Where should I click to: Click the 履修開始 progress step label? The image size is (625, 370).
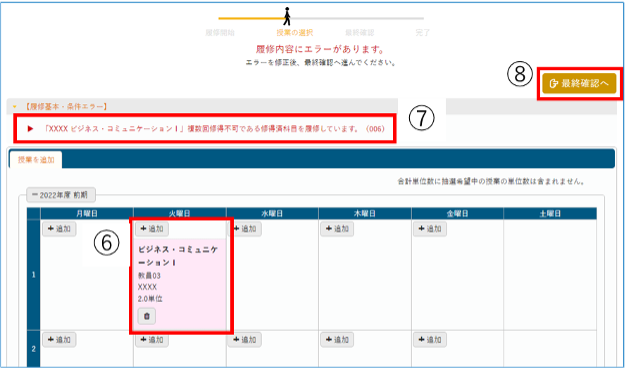tap(220, 33)
